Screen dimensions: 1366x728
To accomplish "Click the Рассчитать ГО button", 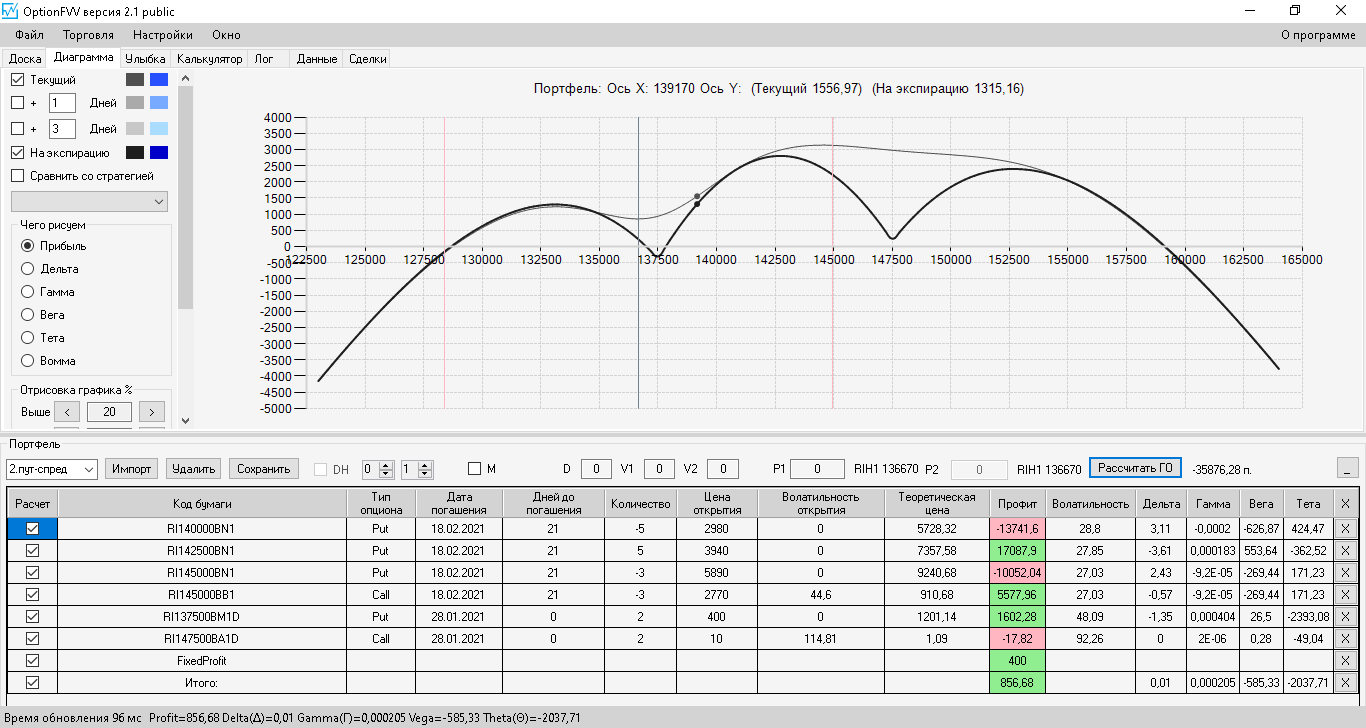I will pos(1135,468).
